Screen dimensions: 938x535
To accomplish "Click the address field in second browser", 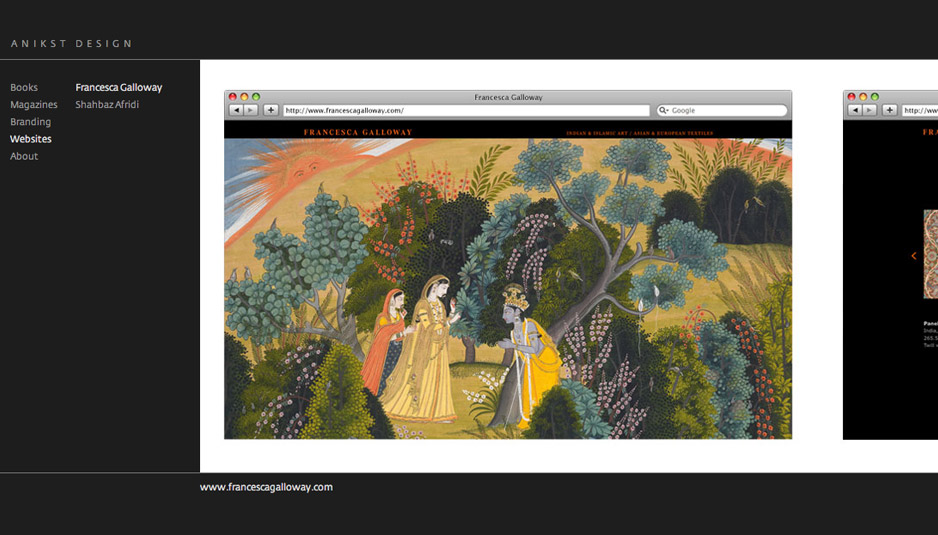I will pos(920,110).
